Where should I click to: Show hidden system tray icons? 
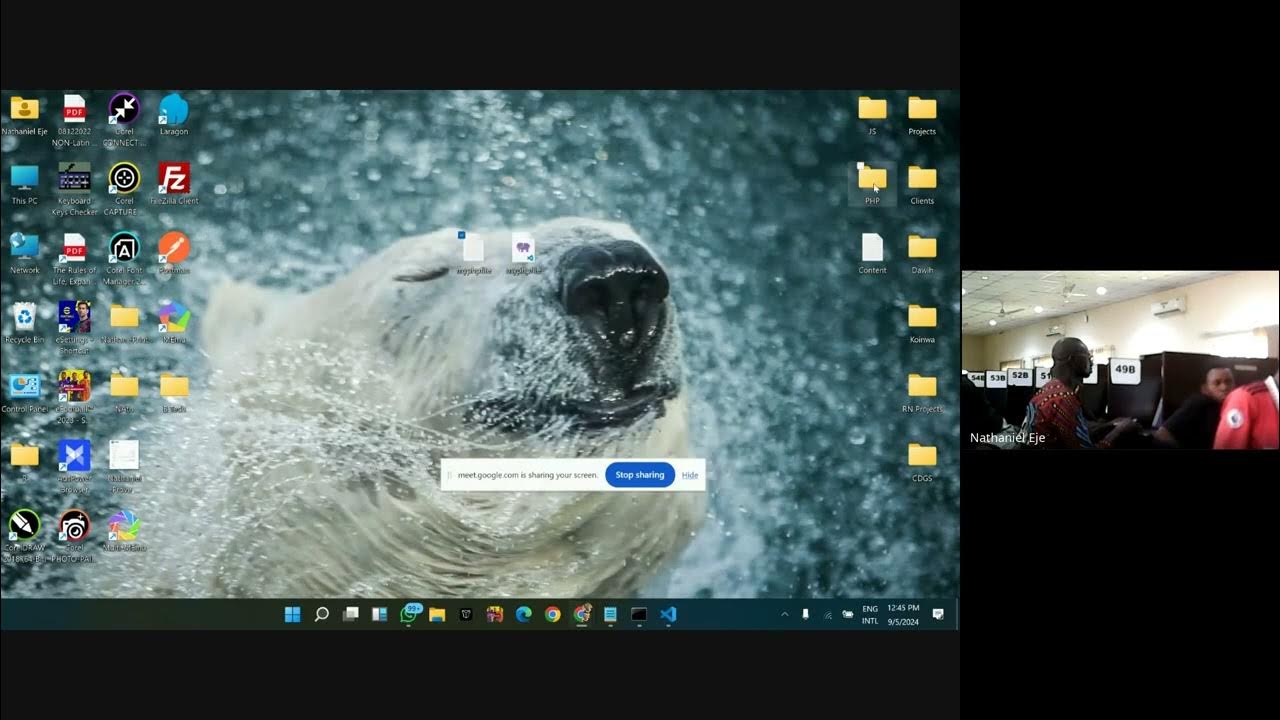[784, 614]
